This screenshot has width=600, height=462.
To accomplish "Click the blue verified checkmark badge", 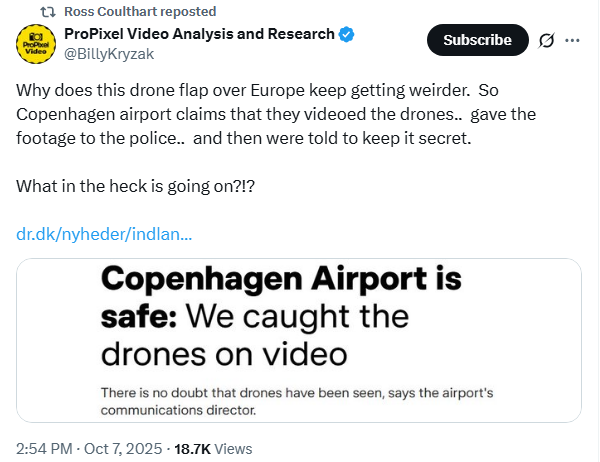I will [x=347, y=34].
